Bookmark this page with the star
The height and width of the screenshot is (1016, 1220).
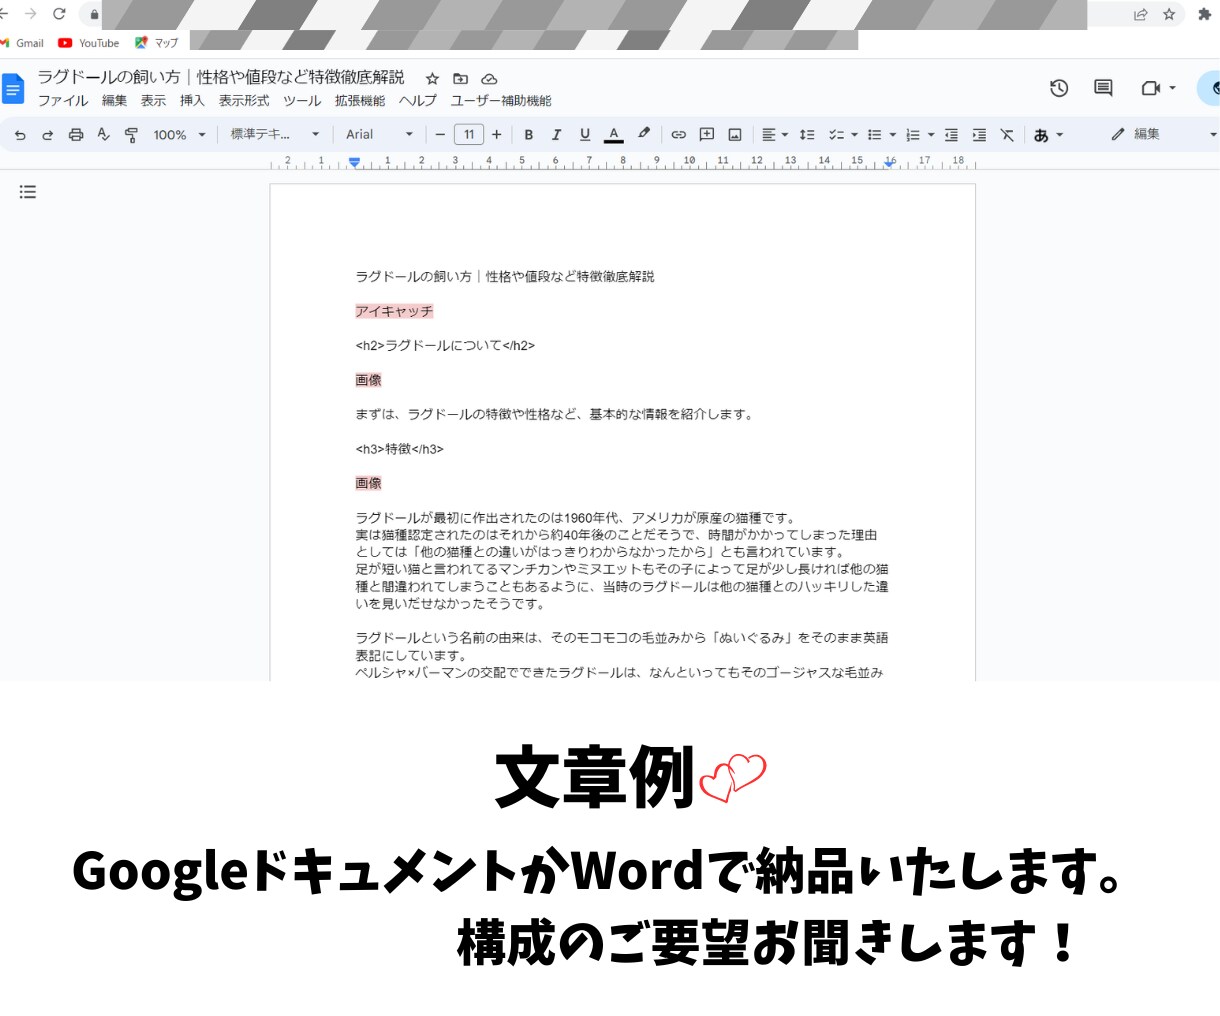(x=1169, y=14)
